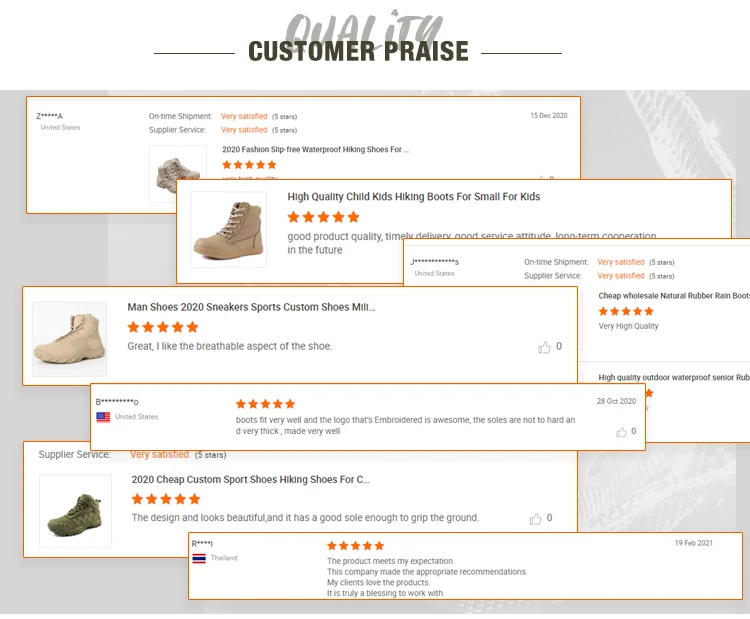Click the Thailand flag icon

[x=199, y=558]
